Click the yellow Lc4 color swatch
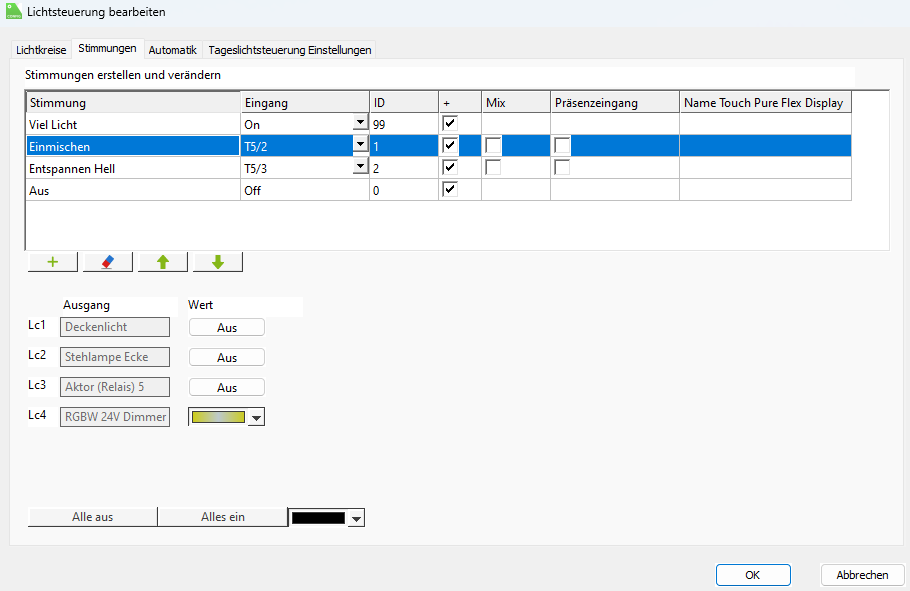 (218, 417)
